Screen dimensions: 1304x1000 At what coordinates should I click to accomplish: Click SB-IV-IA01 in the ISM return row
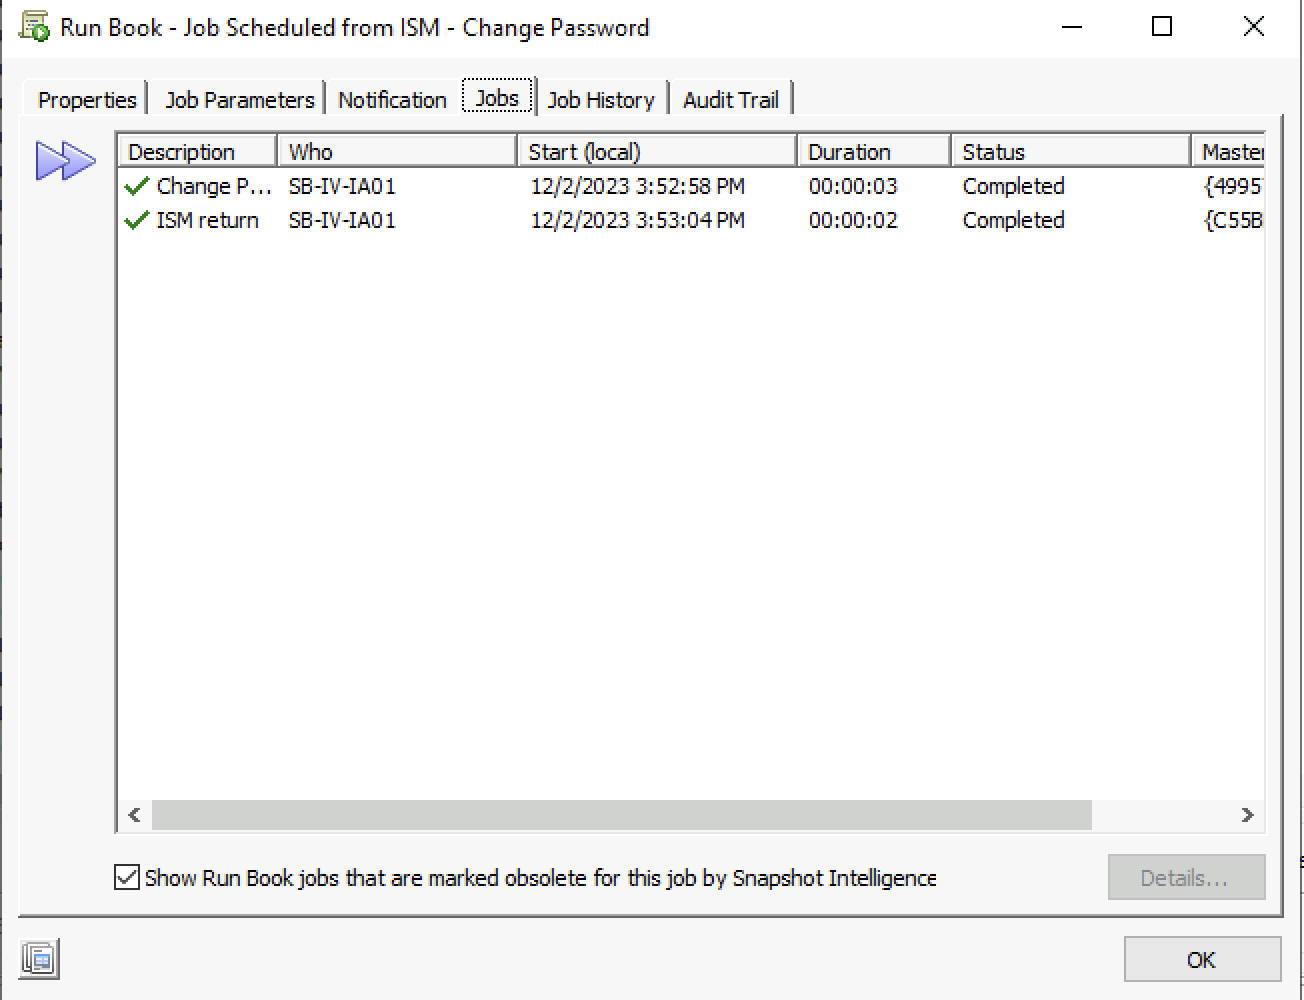342,220
